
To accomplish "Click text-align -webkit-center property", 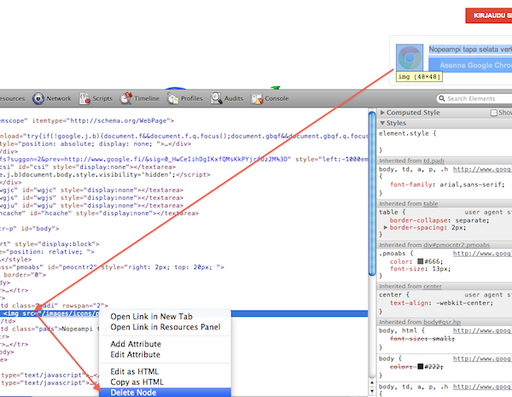I will pos(441,303).
